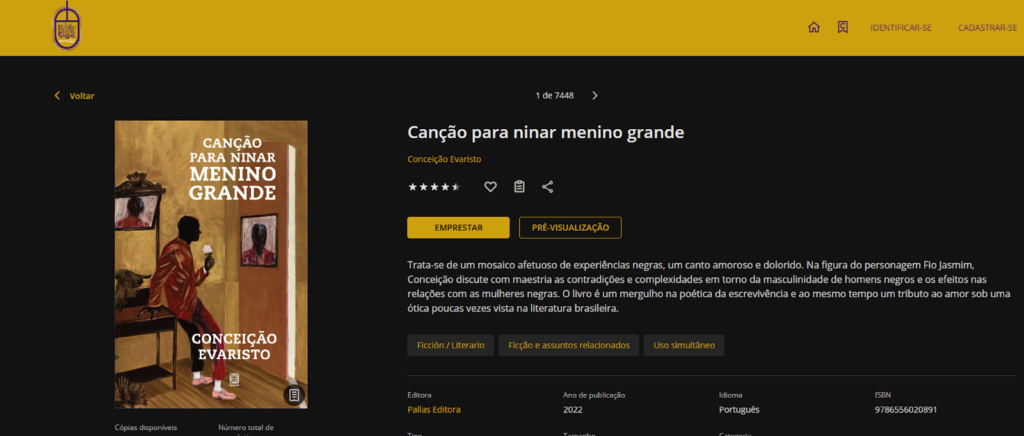Click the ebook format icon on cover

pyautogui.click(x=294, y=395)
